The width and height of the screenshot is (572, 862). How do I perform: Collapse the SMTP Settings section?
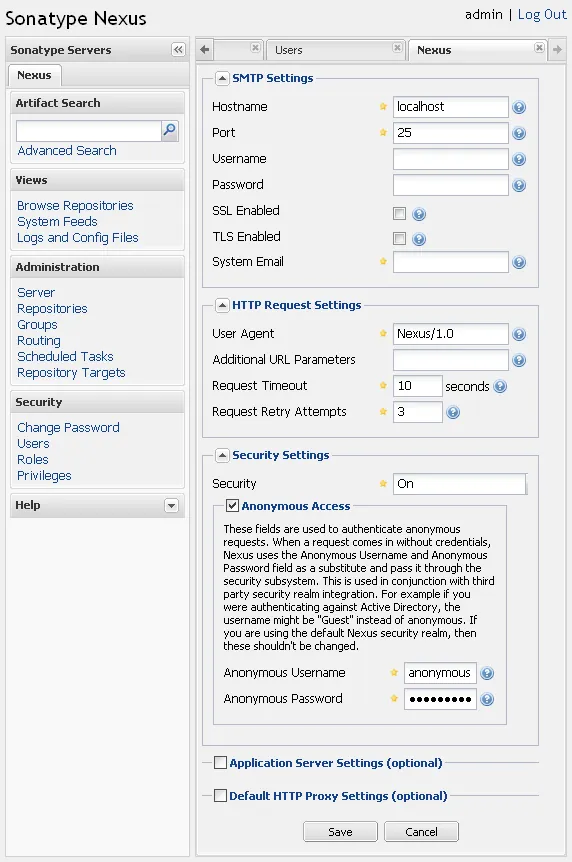pos(222,79)
